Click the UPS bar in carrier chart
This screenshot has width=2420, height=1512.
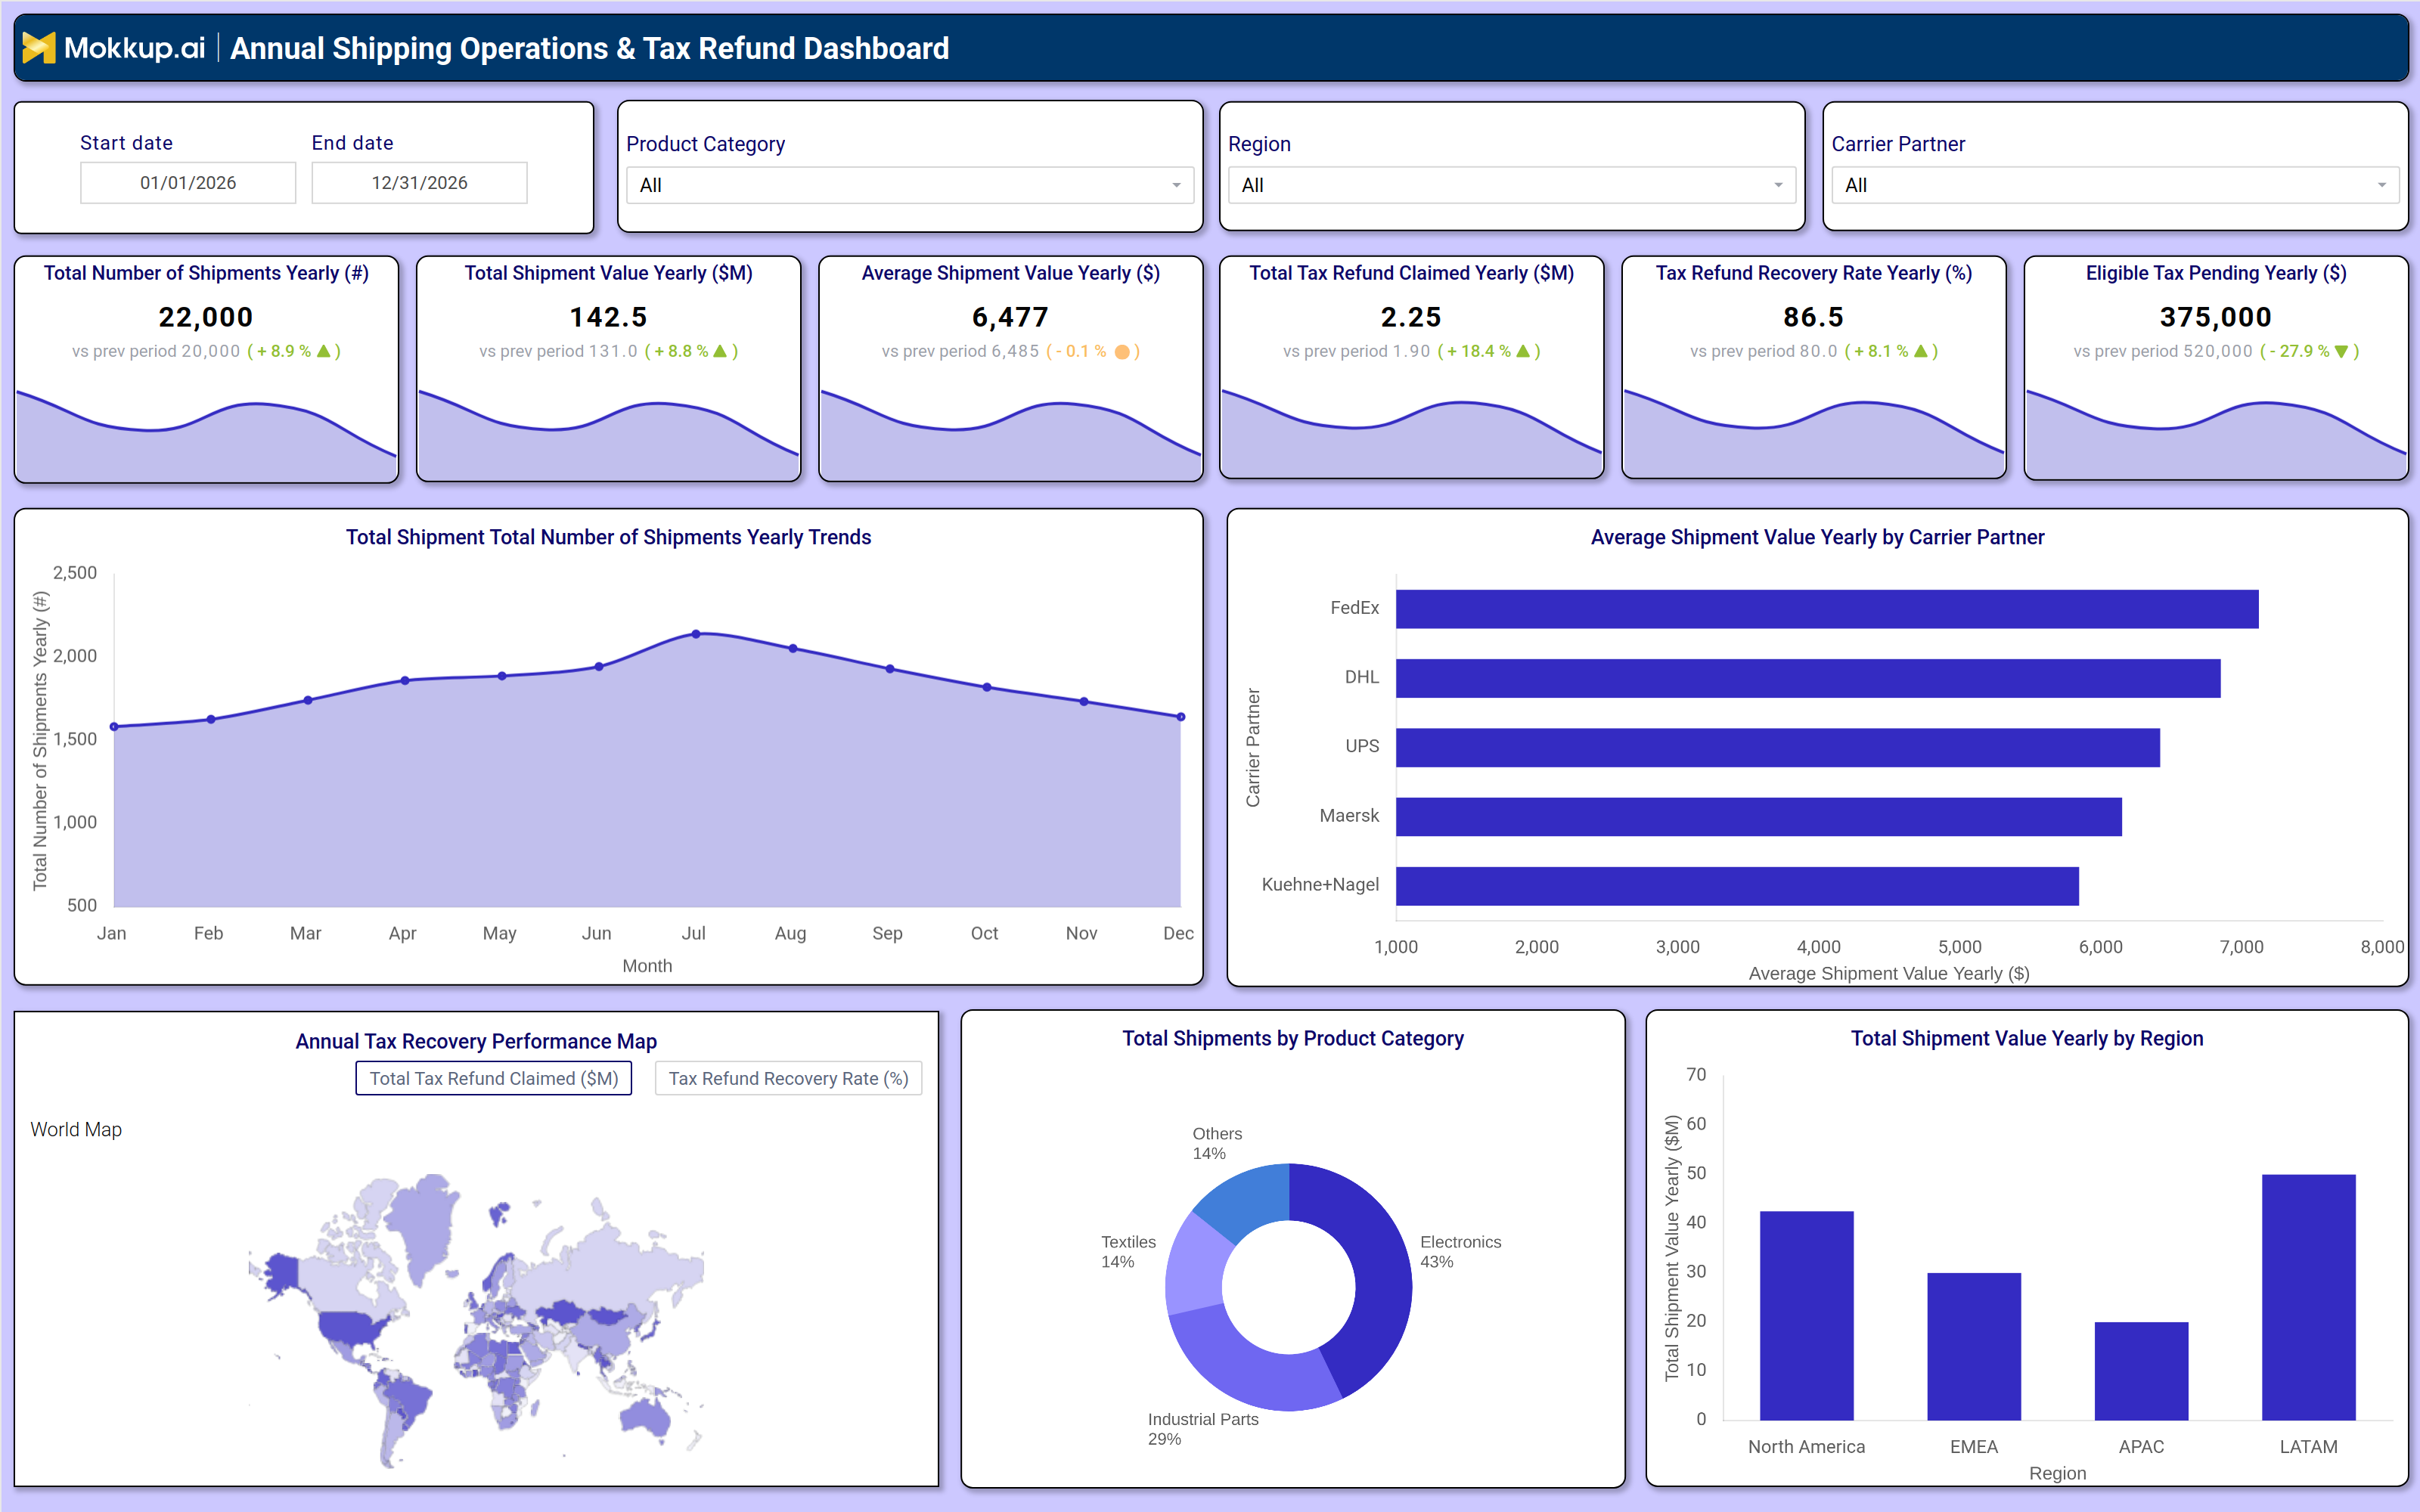[x=1778, y=747]
